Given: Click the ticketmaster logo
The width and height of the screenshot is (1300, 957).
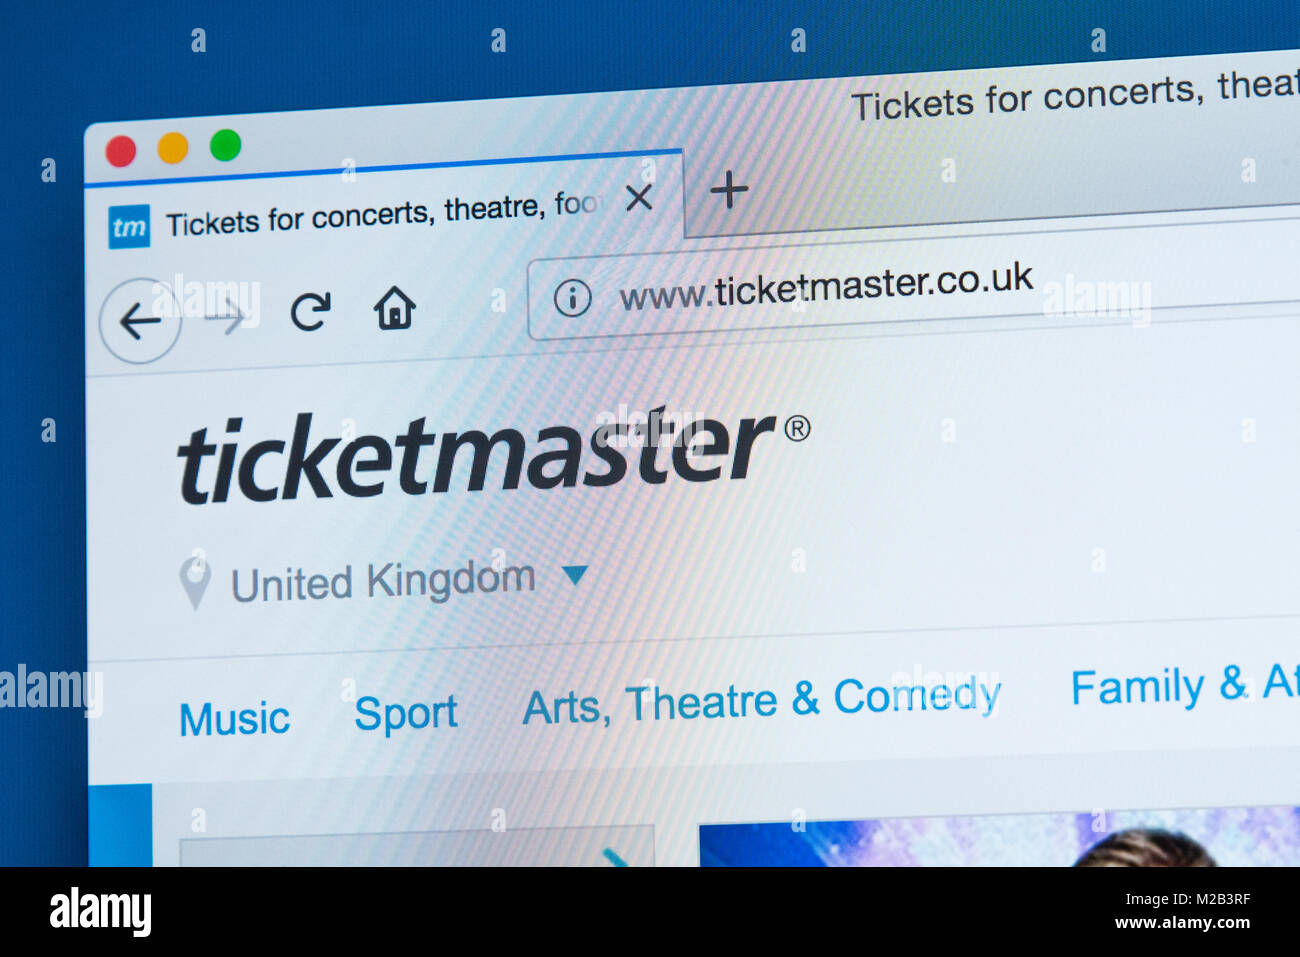Looking at the screenshot, I should [x=493, y=455].
